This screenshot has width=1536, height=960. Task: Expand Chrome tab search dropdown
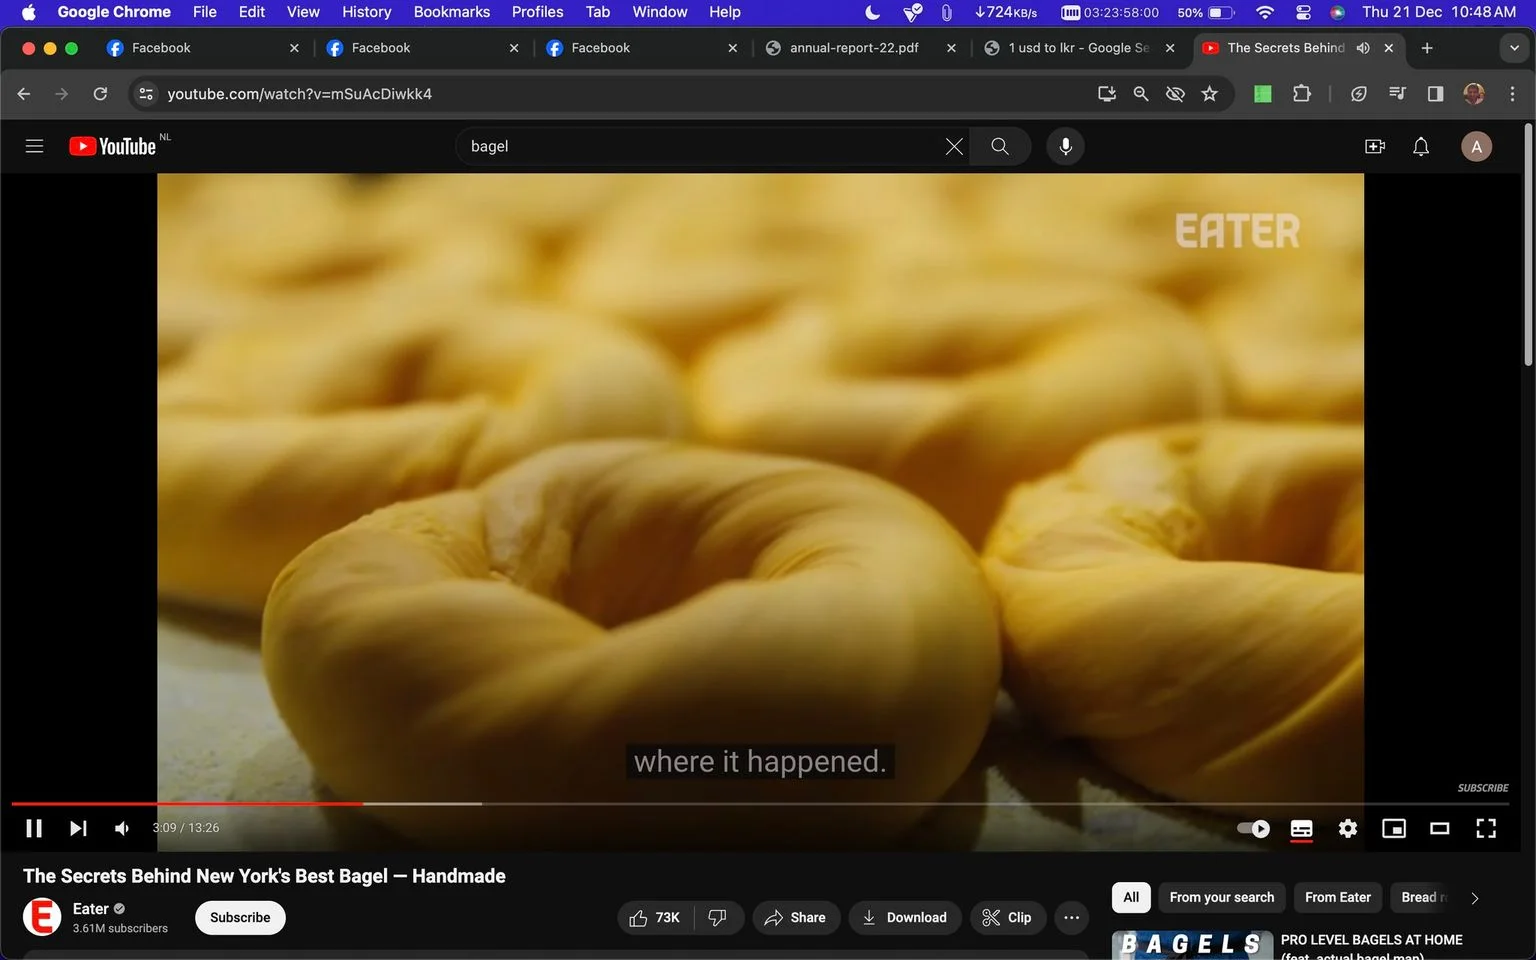[x=1514, y=48]
